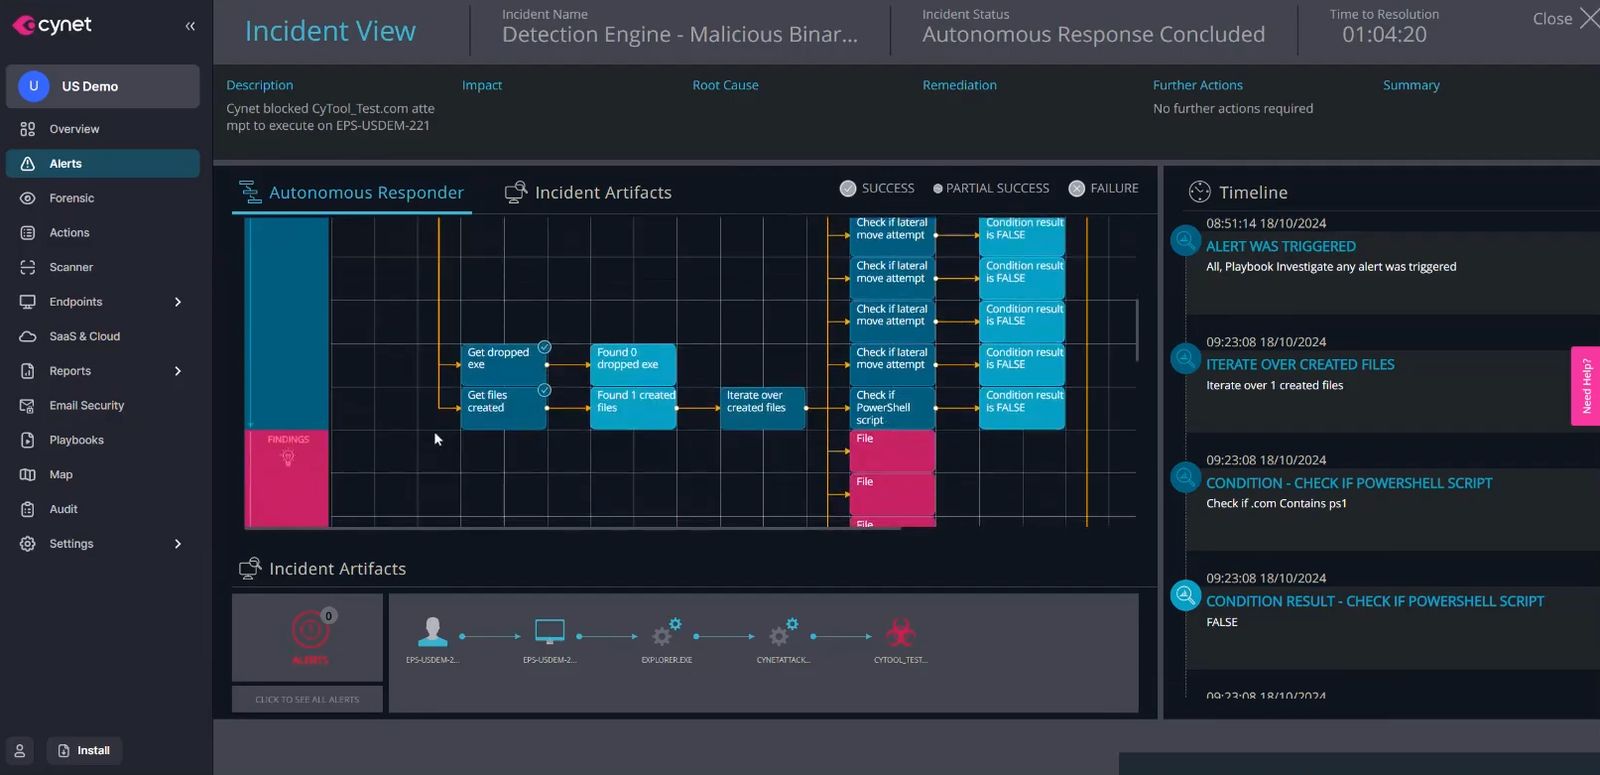The image size is (1600, 775).
Task: Open Playbooks in the sidebar menu
Action: (x=76, y=440)
